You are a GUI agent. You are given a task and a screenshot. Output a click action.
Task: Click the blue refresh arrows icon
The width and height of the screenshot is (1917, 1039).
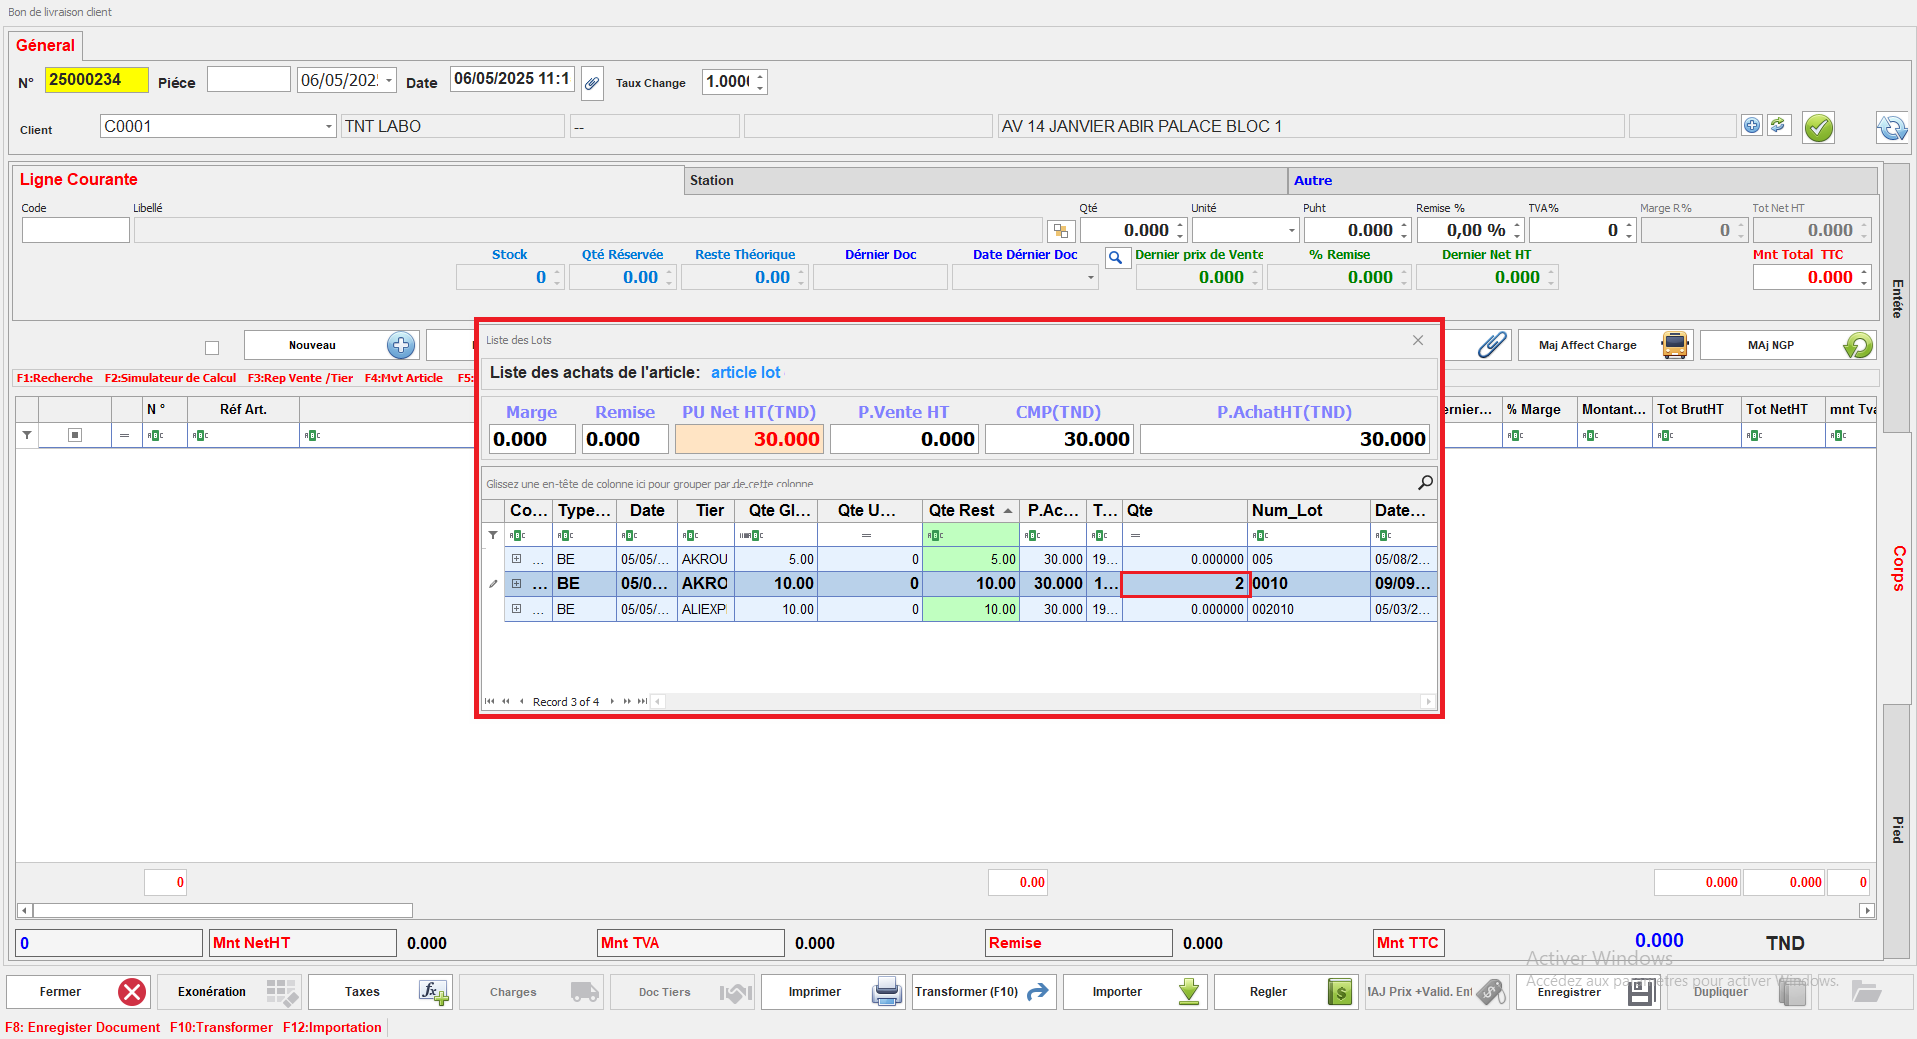click(x=1891, y=128)
